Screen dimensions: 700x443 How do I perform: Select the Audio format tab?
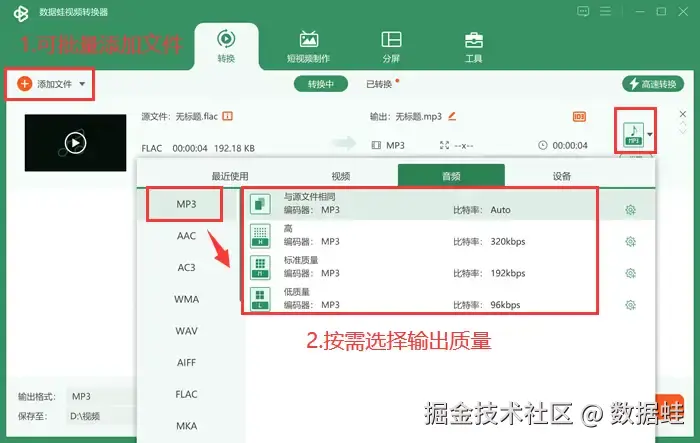pyautogui.click(x=451, y=175)
